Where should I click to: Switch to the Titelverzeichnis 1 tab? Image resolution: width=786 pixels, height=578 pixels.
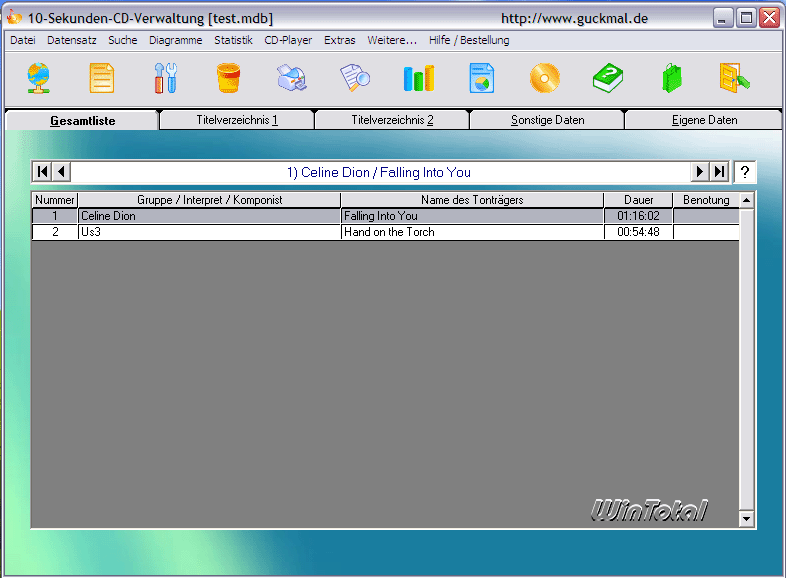[237, 120]
